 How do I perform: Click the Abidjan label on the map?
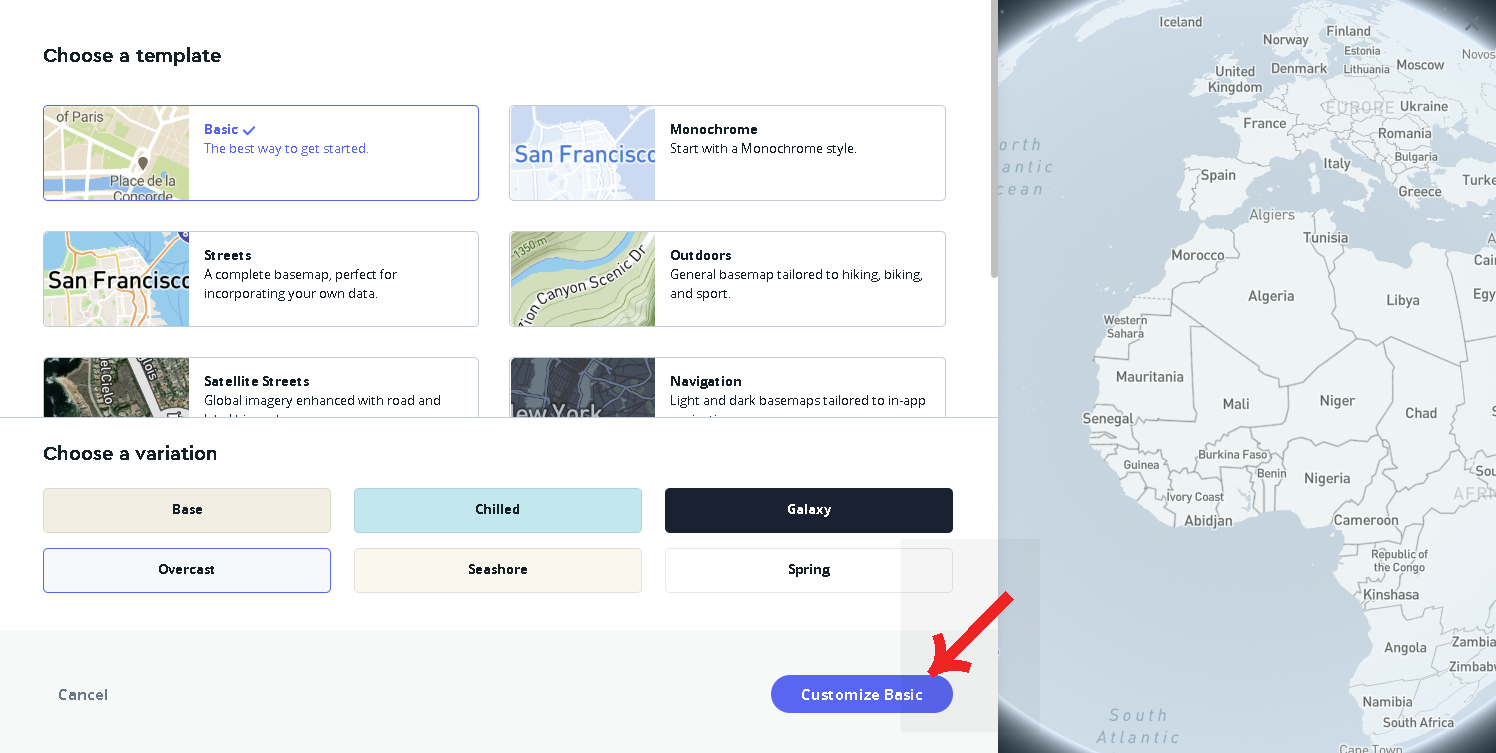click(1208, 520)
